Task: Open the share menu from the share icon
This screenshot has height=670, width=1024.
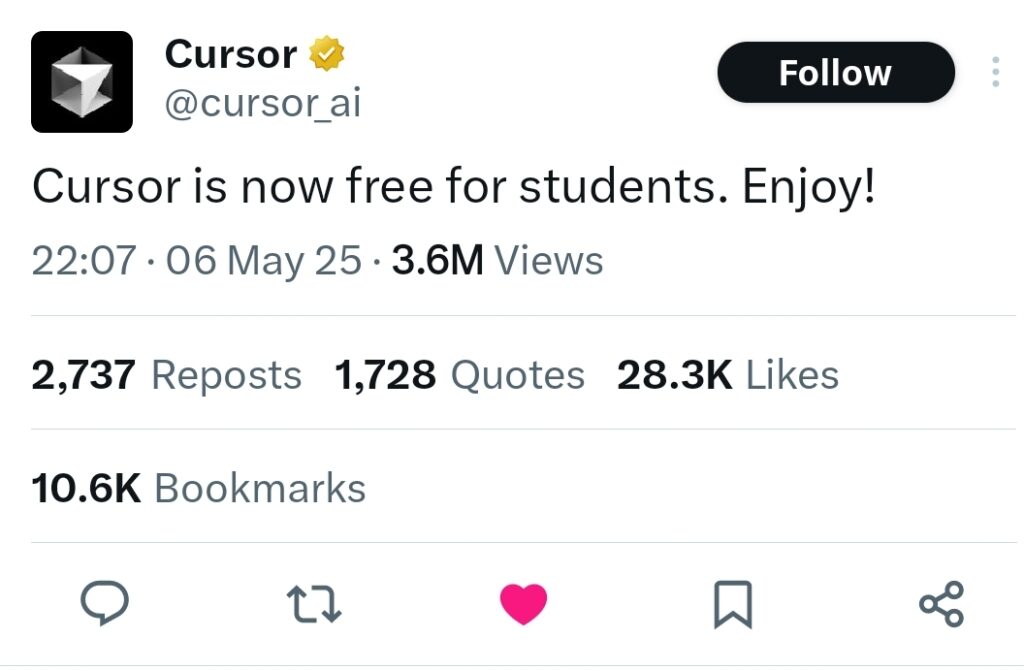Action: pos(941,601)
